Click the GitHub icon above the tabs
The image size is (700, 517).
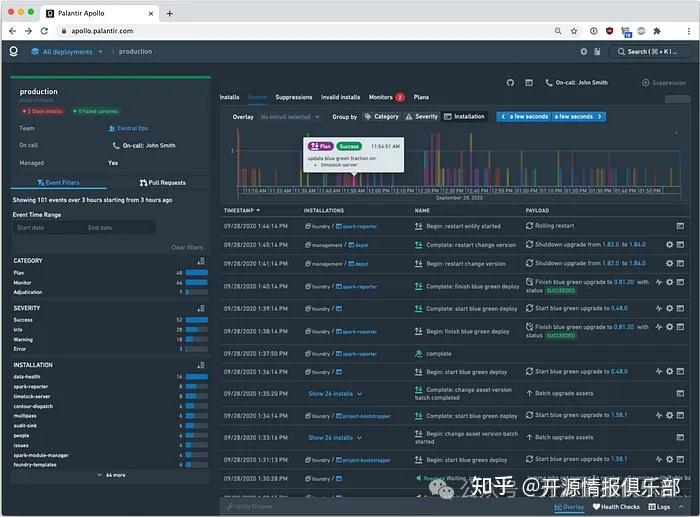[x=510, y=83]
